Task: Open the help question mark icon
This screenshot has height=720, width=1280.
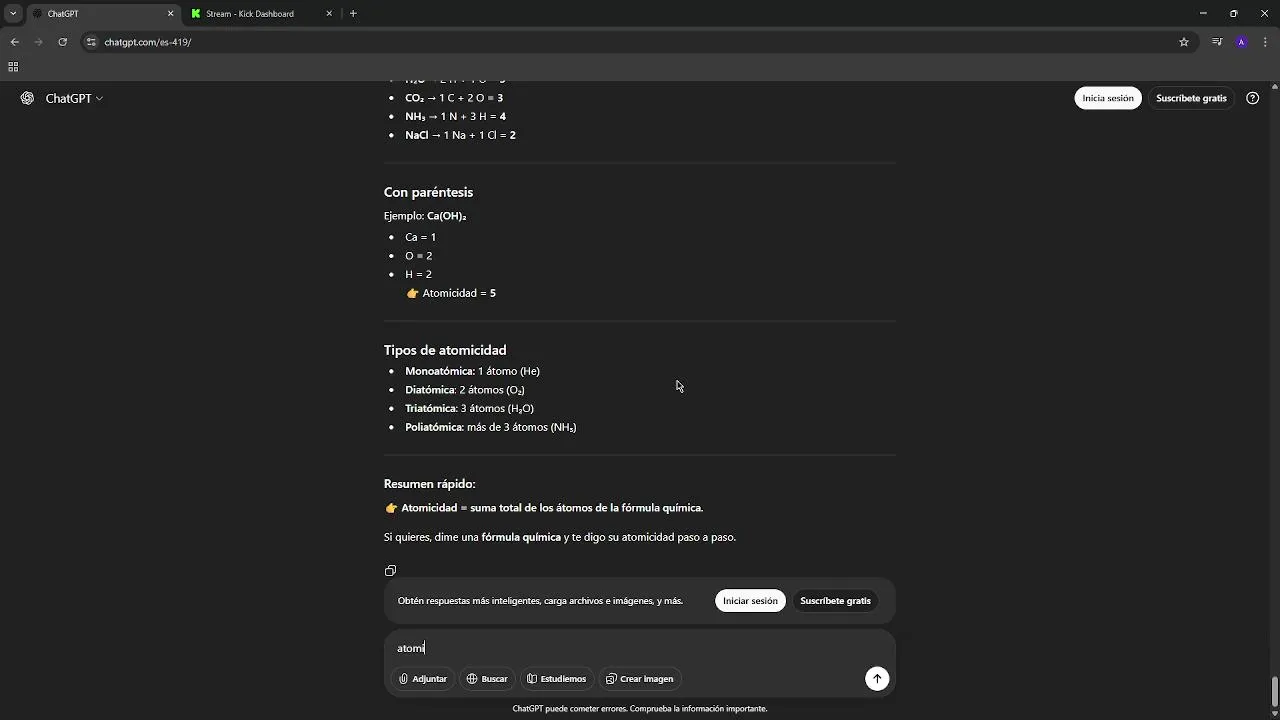Action: (x=1252, y=98)
